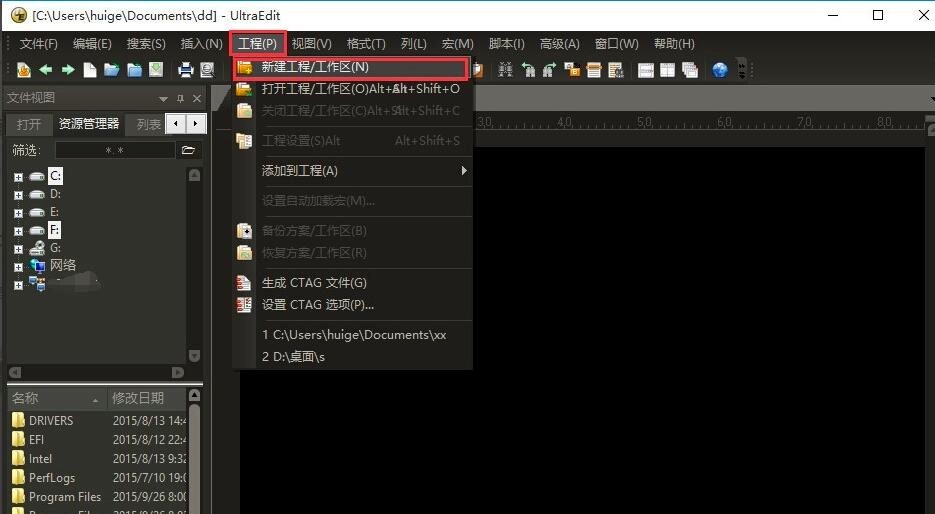Select 网络 in the explorer tree

[63, 265]
